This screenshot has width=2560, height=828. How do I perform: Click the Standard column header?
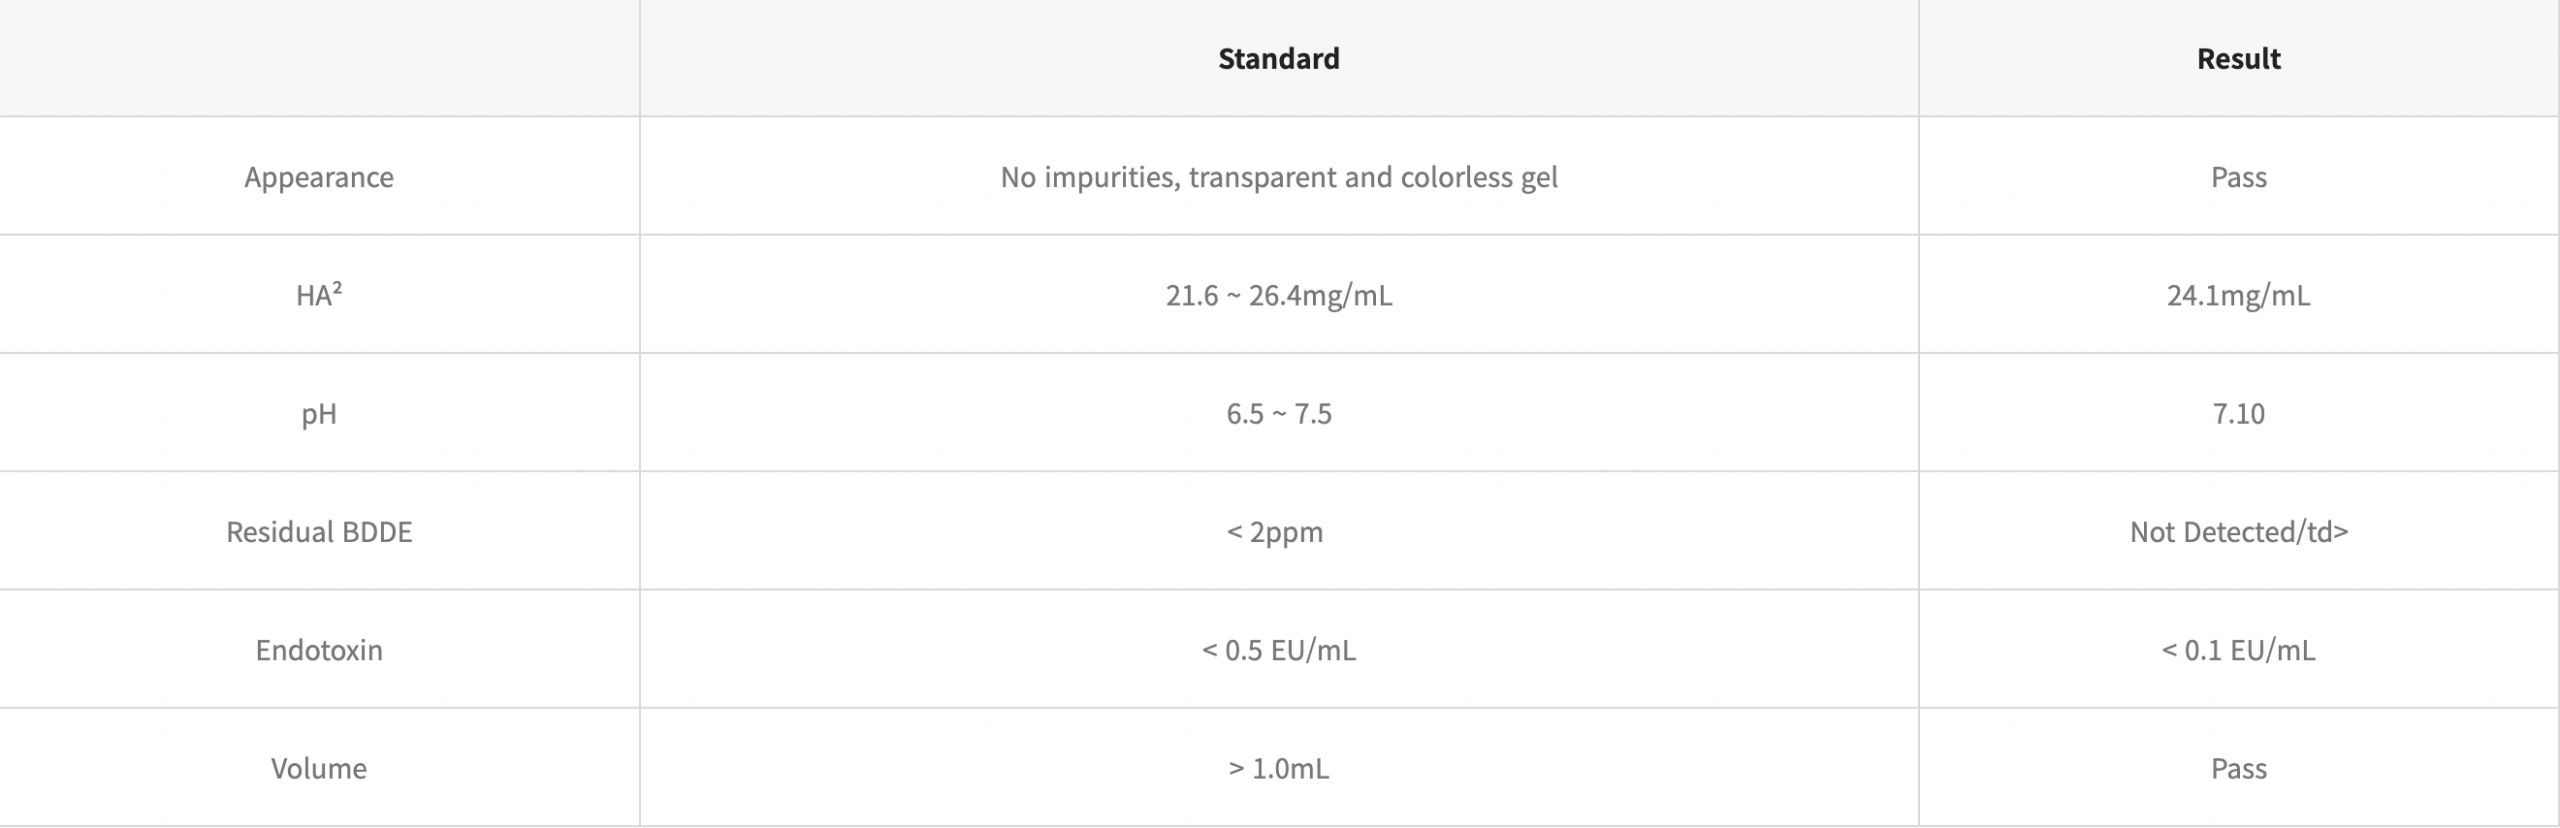coord(1278,59)
